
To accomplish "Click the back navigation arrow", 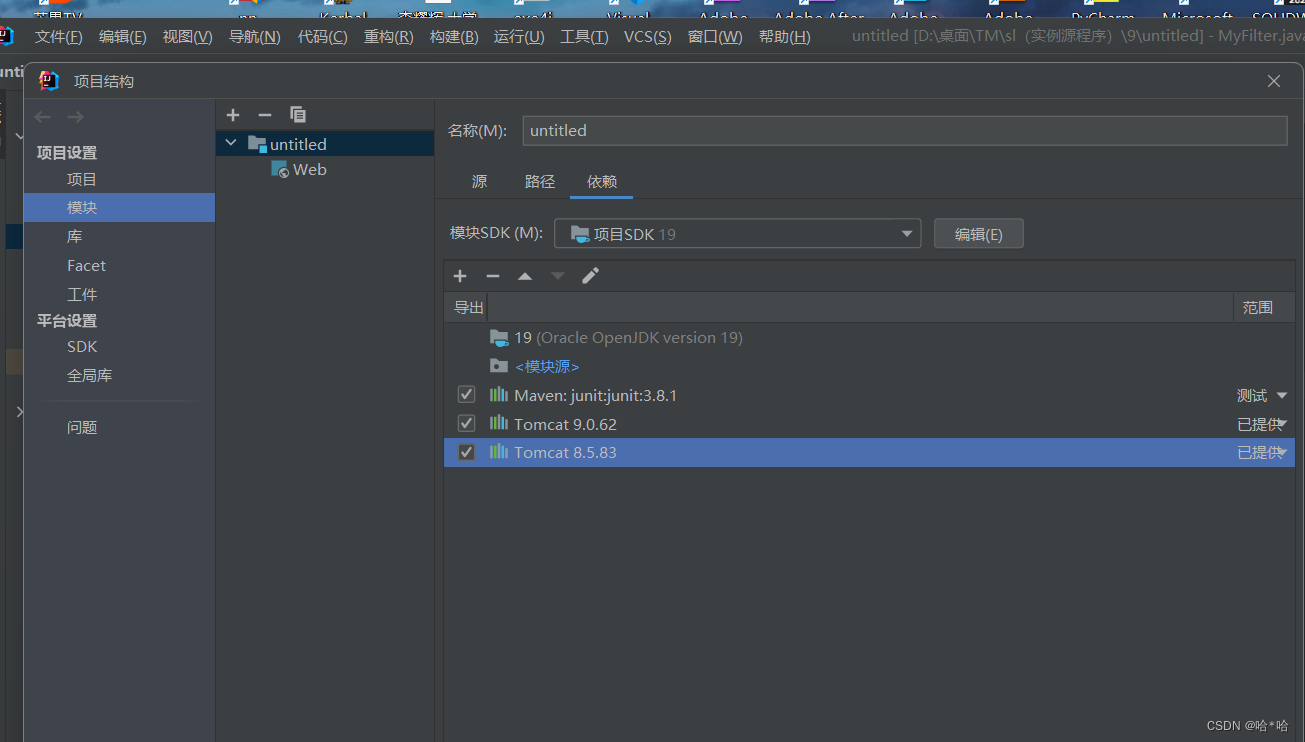I will (43, 117).
